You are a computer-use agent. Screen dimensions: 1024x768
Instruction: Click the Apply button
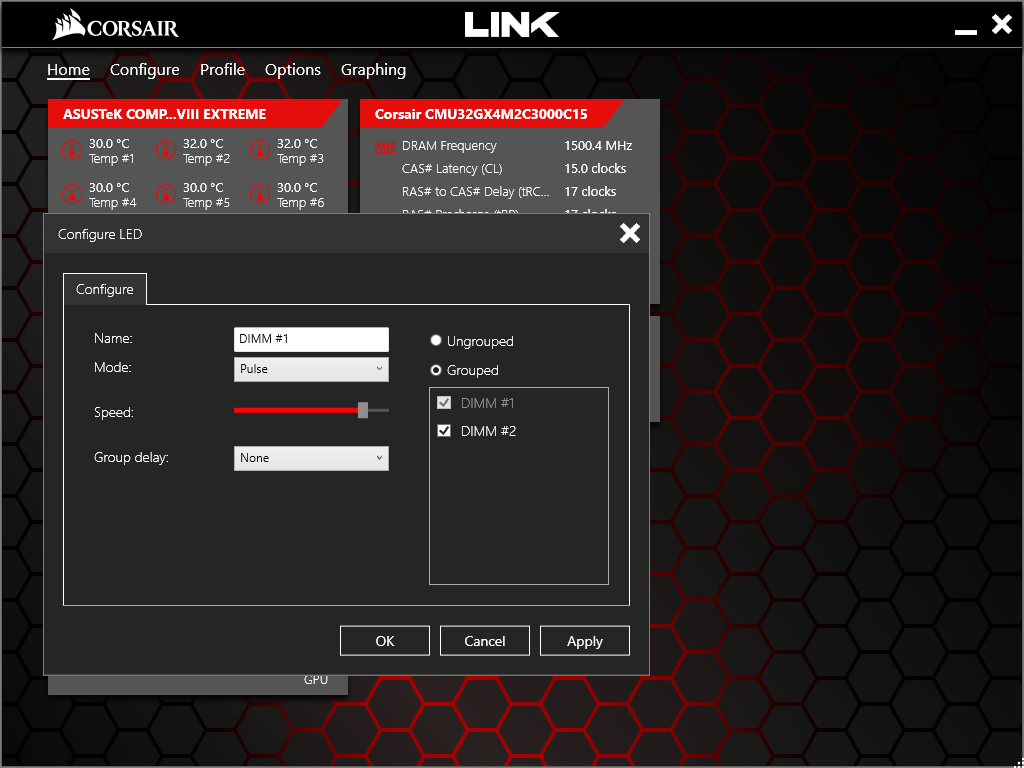coord(584,641)
